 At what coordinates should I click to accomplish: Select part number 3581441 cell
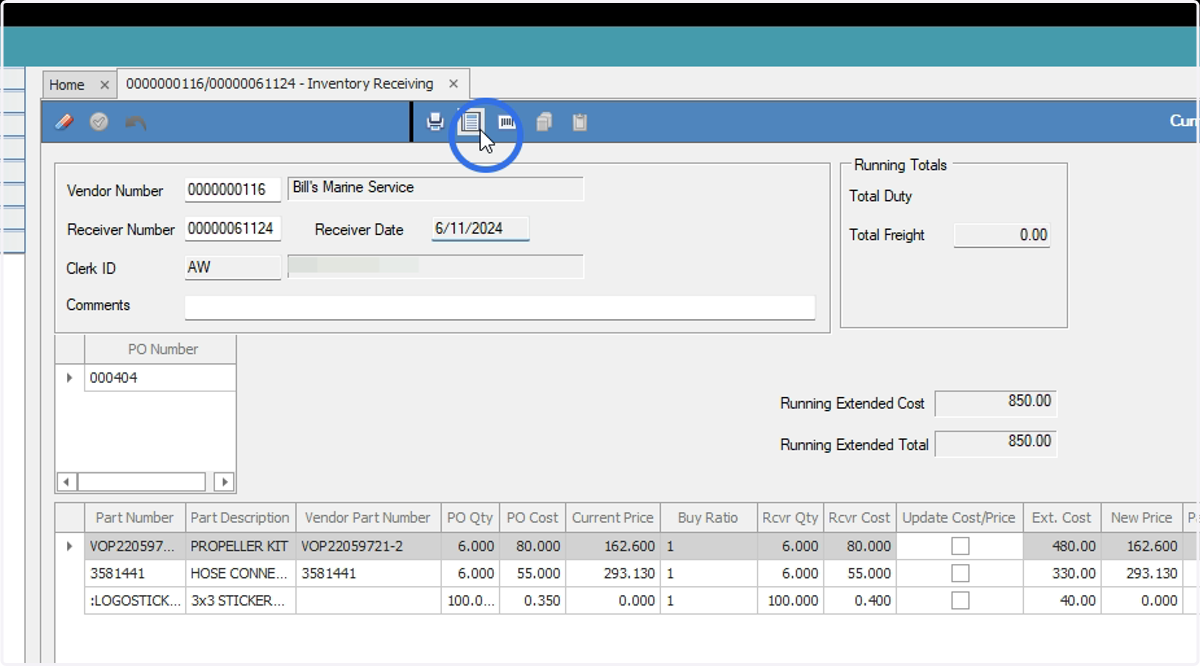pyautogui.click(x=135, y=573)
